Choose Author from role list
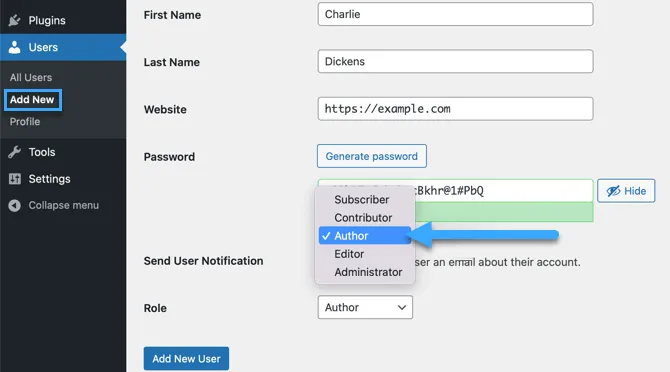 tap(365, 236)
